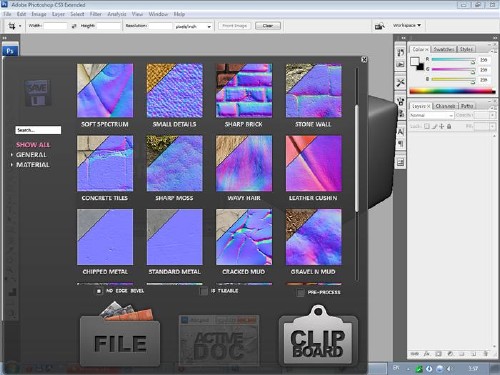Viewport: 500px width, 375px height.
Task: Open the History panel icon in dock
Action: [400, 52]
